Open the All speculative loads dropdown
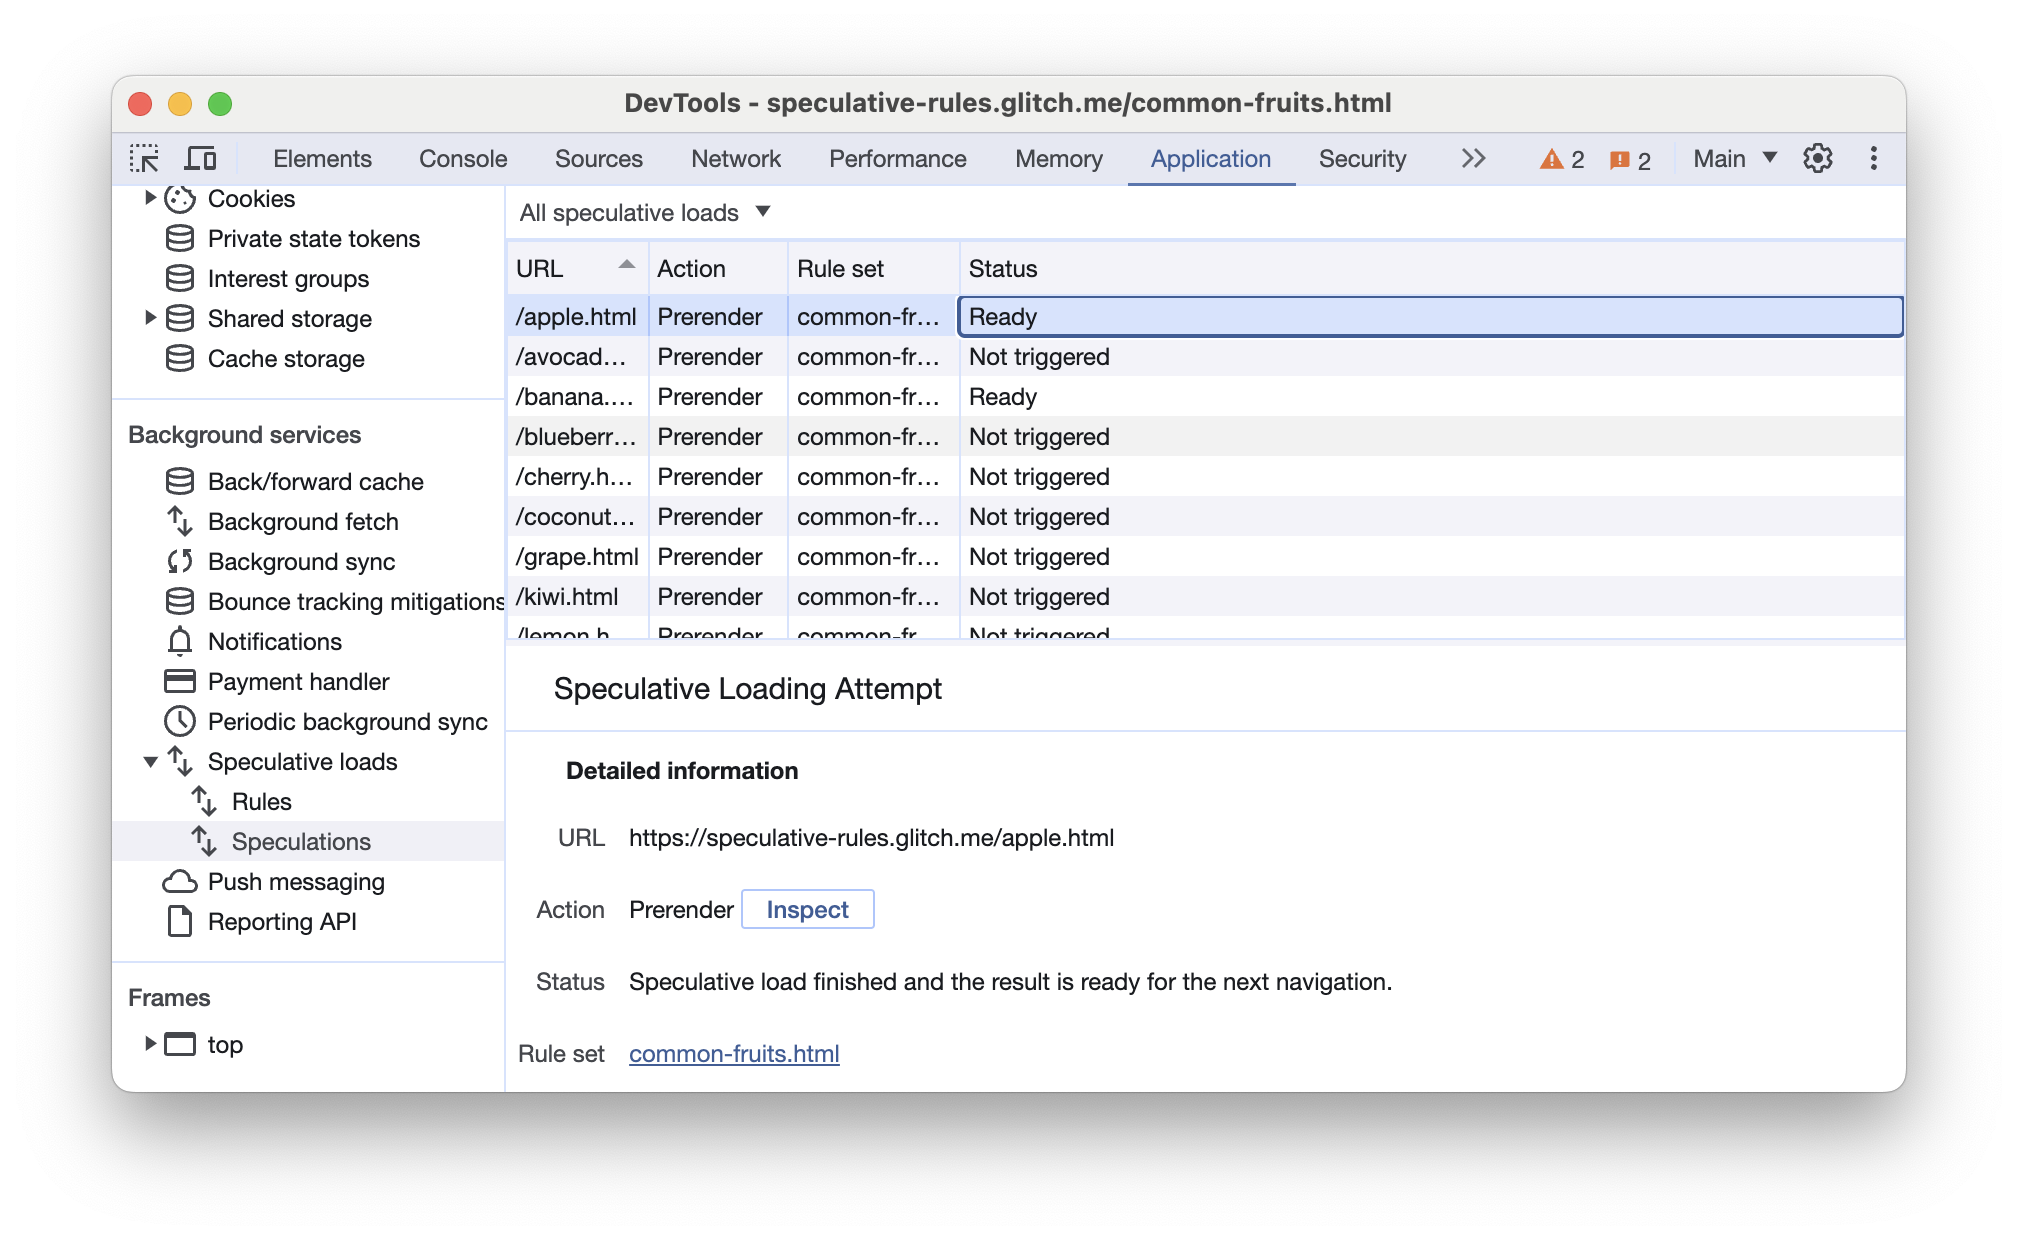Screen dimensions: 2018x1240 coord(643,212)
